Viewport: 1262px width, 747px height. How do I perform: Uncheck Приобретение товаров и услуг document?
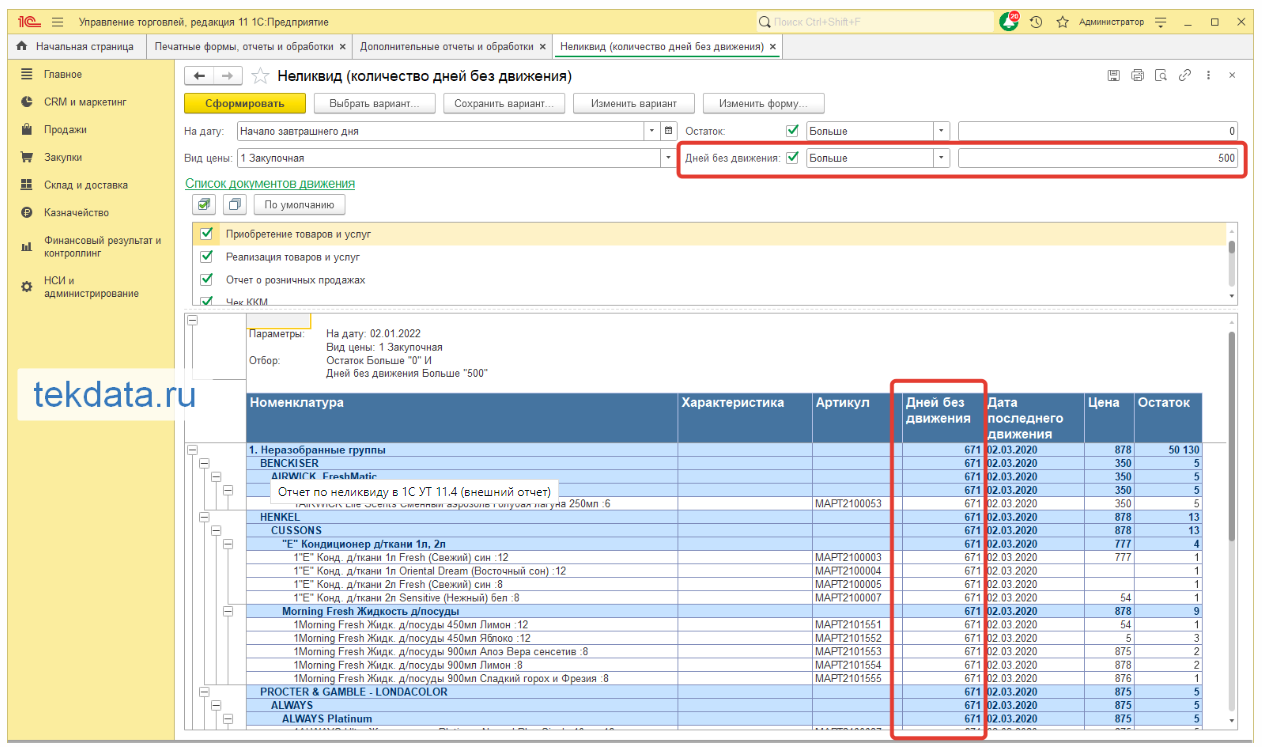(x=207, y=234)
